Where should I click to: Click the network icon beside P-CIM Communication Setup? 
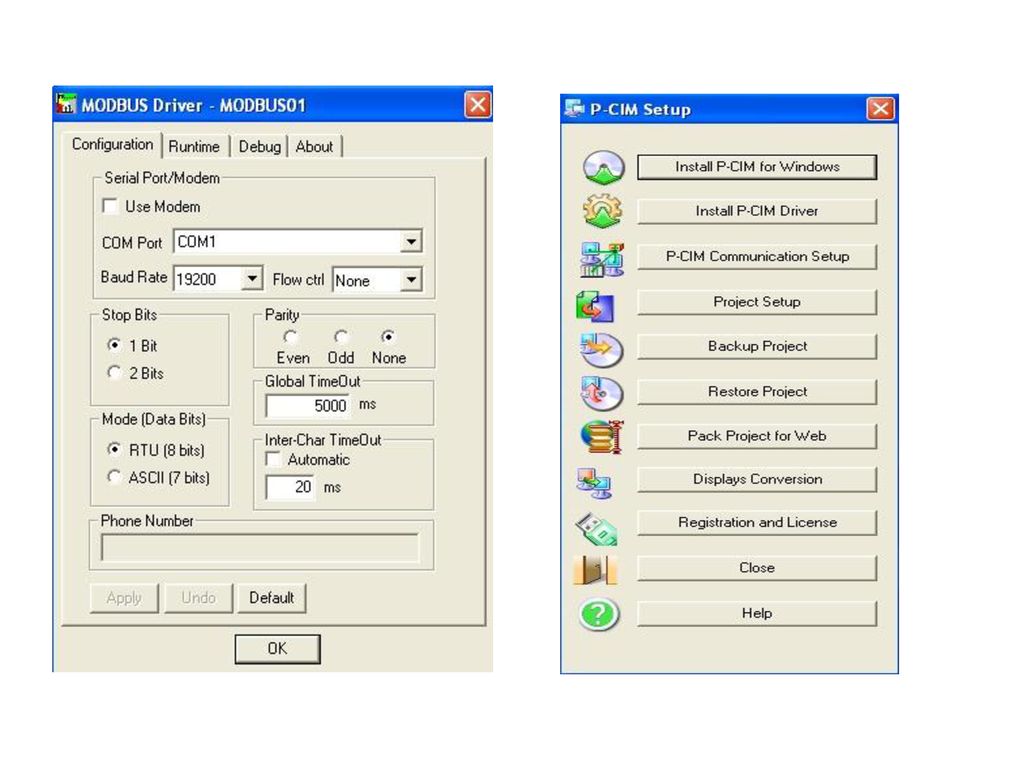(601, 259)
